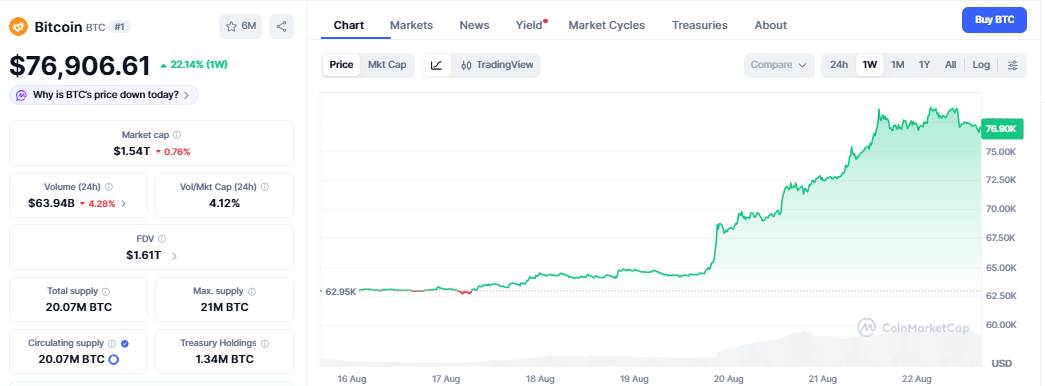Screen dimensions: 1045x386
Task: Open chart settings sliders icon
Action: [x=1012, y=65]
